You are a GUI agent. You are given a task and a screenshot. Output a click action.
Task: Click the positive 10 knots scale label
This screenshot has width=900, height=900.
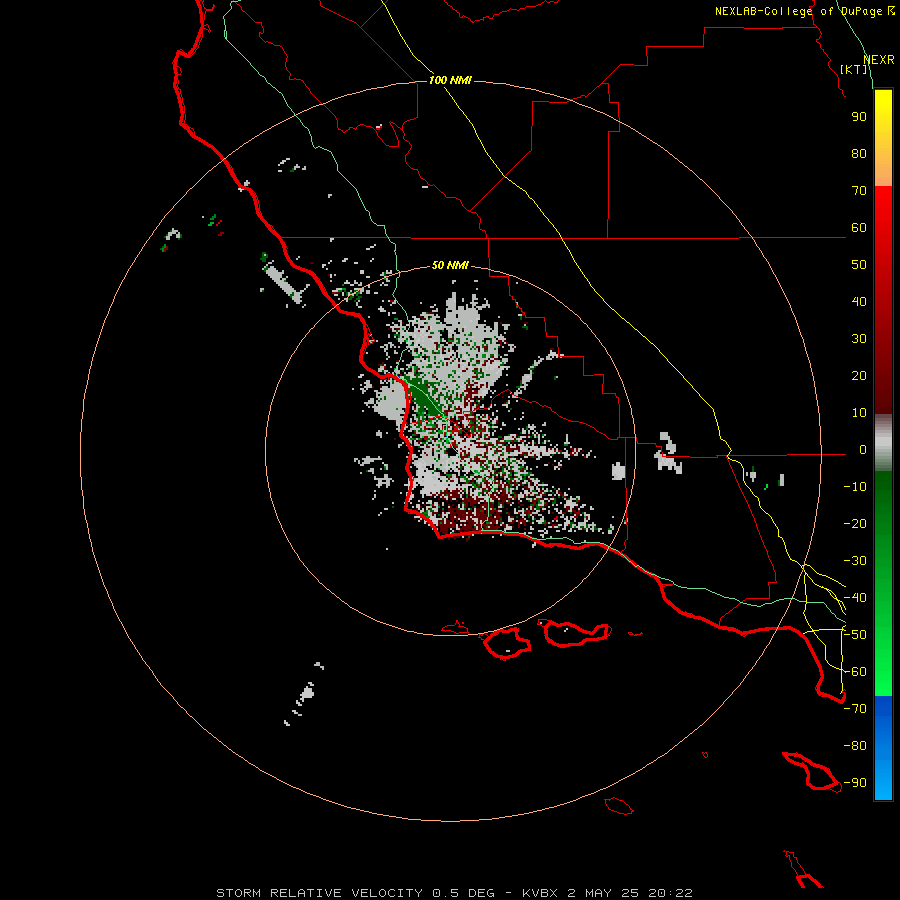tap(859, 413)
